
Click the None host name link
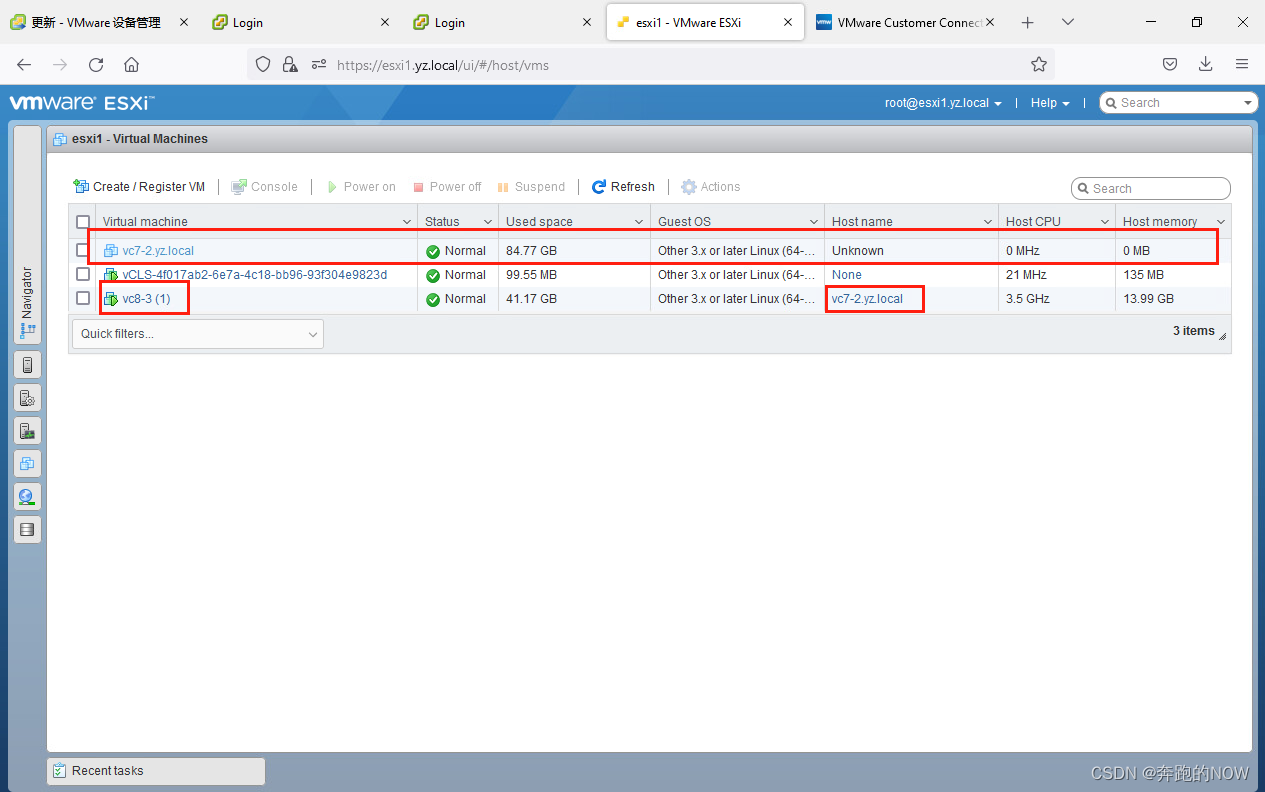(846, 275)
